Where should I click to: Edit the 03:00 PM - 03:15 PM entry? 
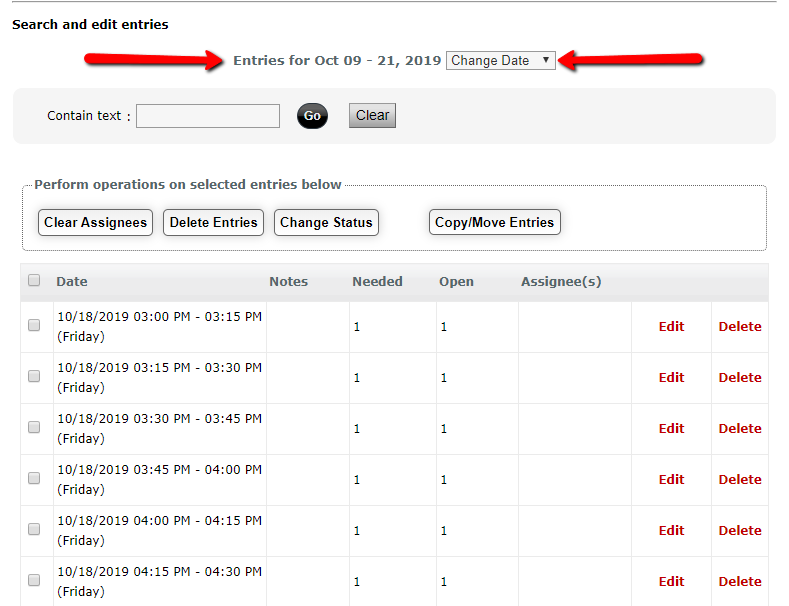click(x=671, y=327)
